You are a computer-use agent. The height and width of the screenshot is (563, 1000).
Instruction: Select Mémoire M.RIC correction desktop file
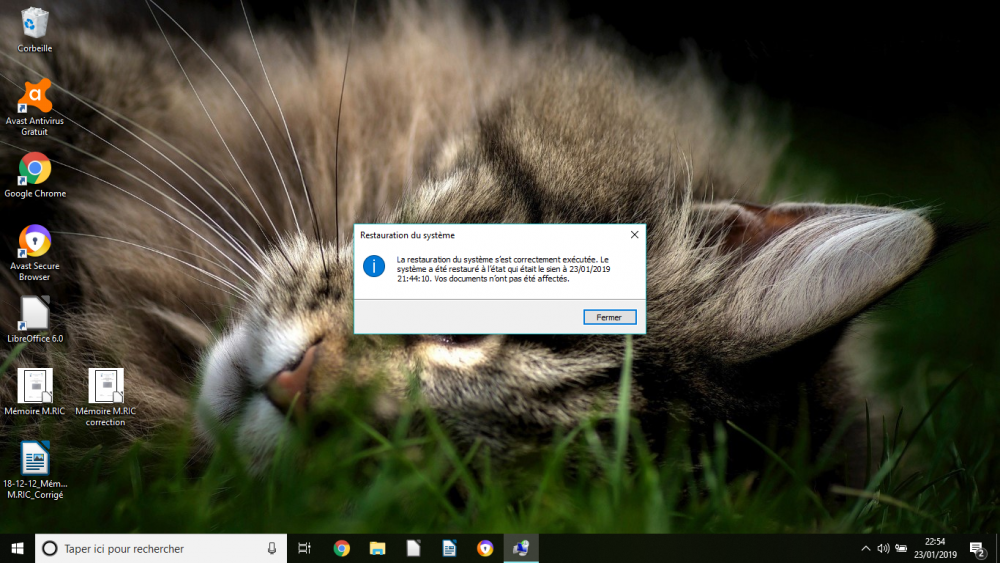(105, 397)
